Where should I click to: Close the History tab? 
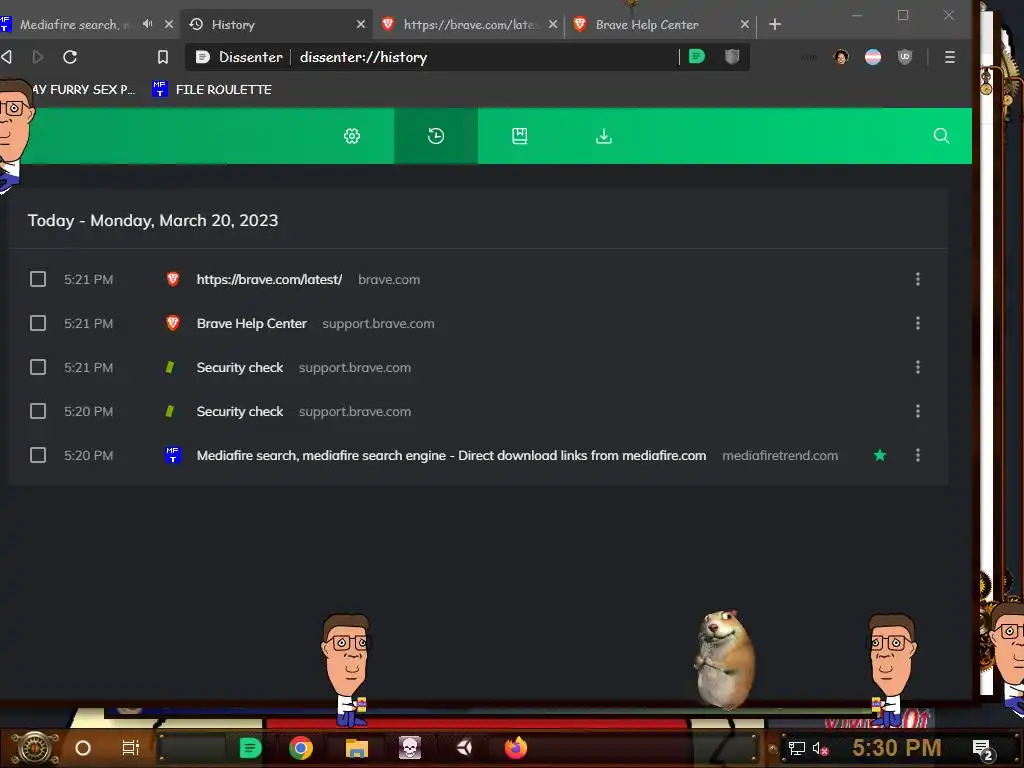click(360, 24)
